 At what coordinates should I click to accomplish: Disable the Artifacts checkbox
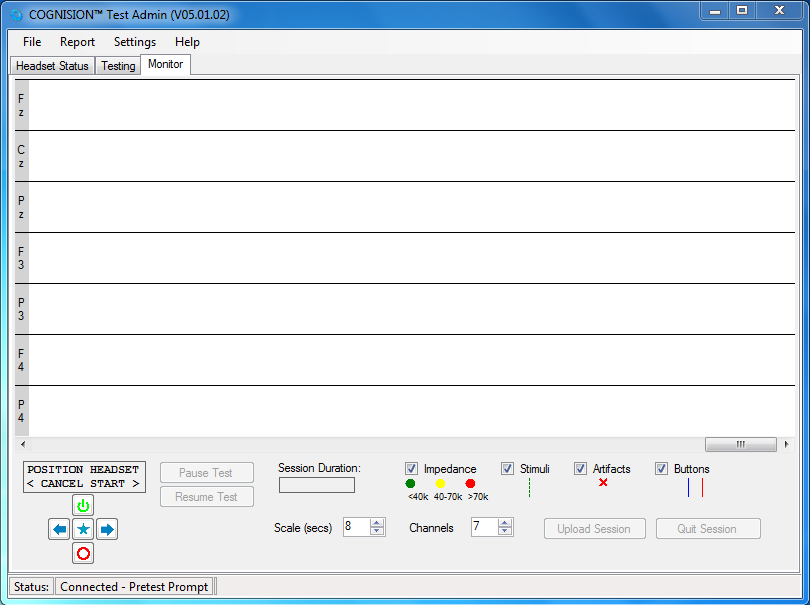pos(580,469)
